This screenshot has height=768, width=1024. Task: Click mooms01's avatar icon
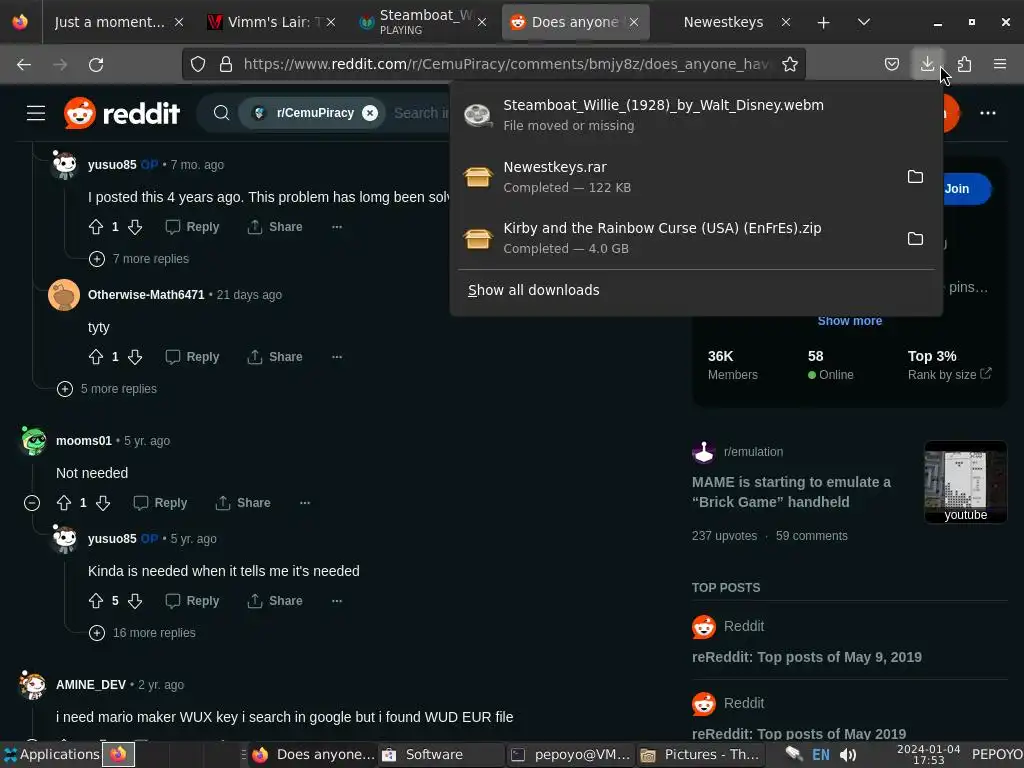click(x=33, y=441)
